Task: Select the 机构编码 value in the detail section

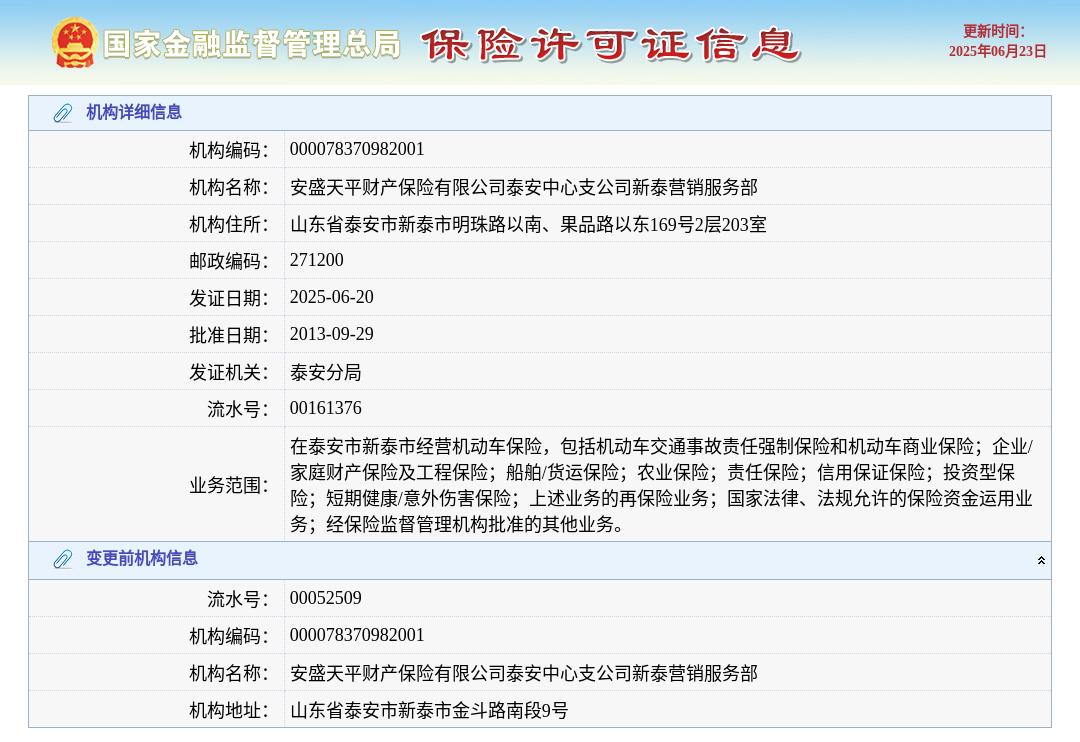Action: click(x=357, y=150)
